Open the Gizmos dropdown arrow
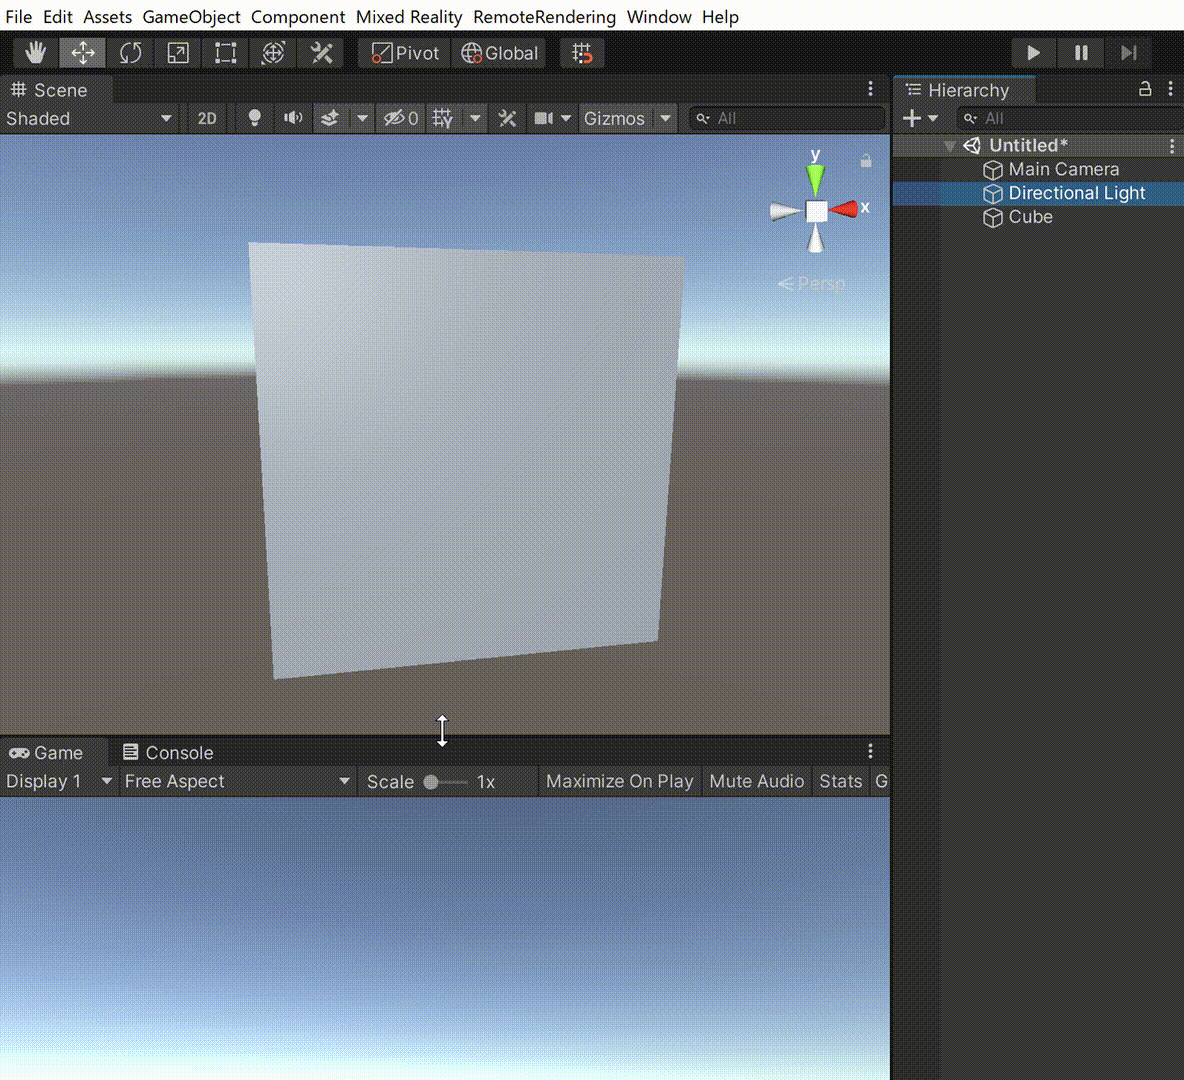1184x1080 pixels. tap(666, 118)
